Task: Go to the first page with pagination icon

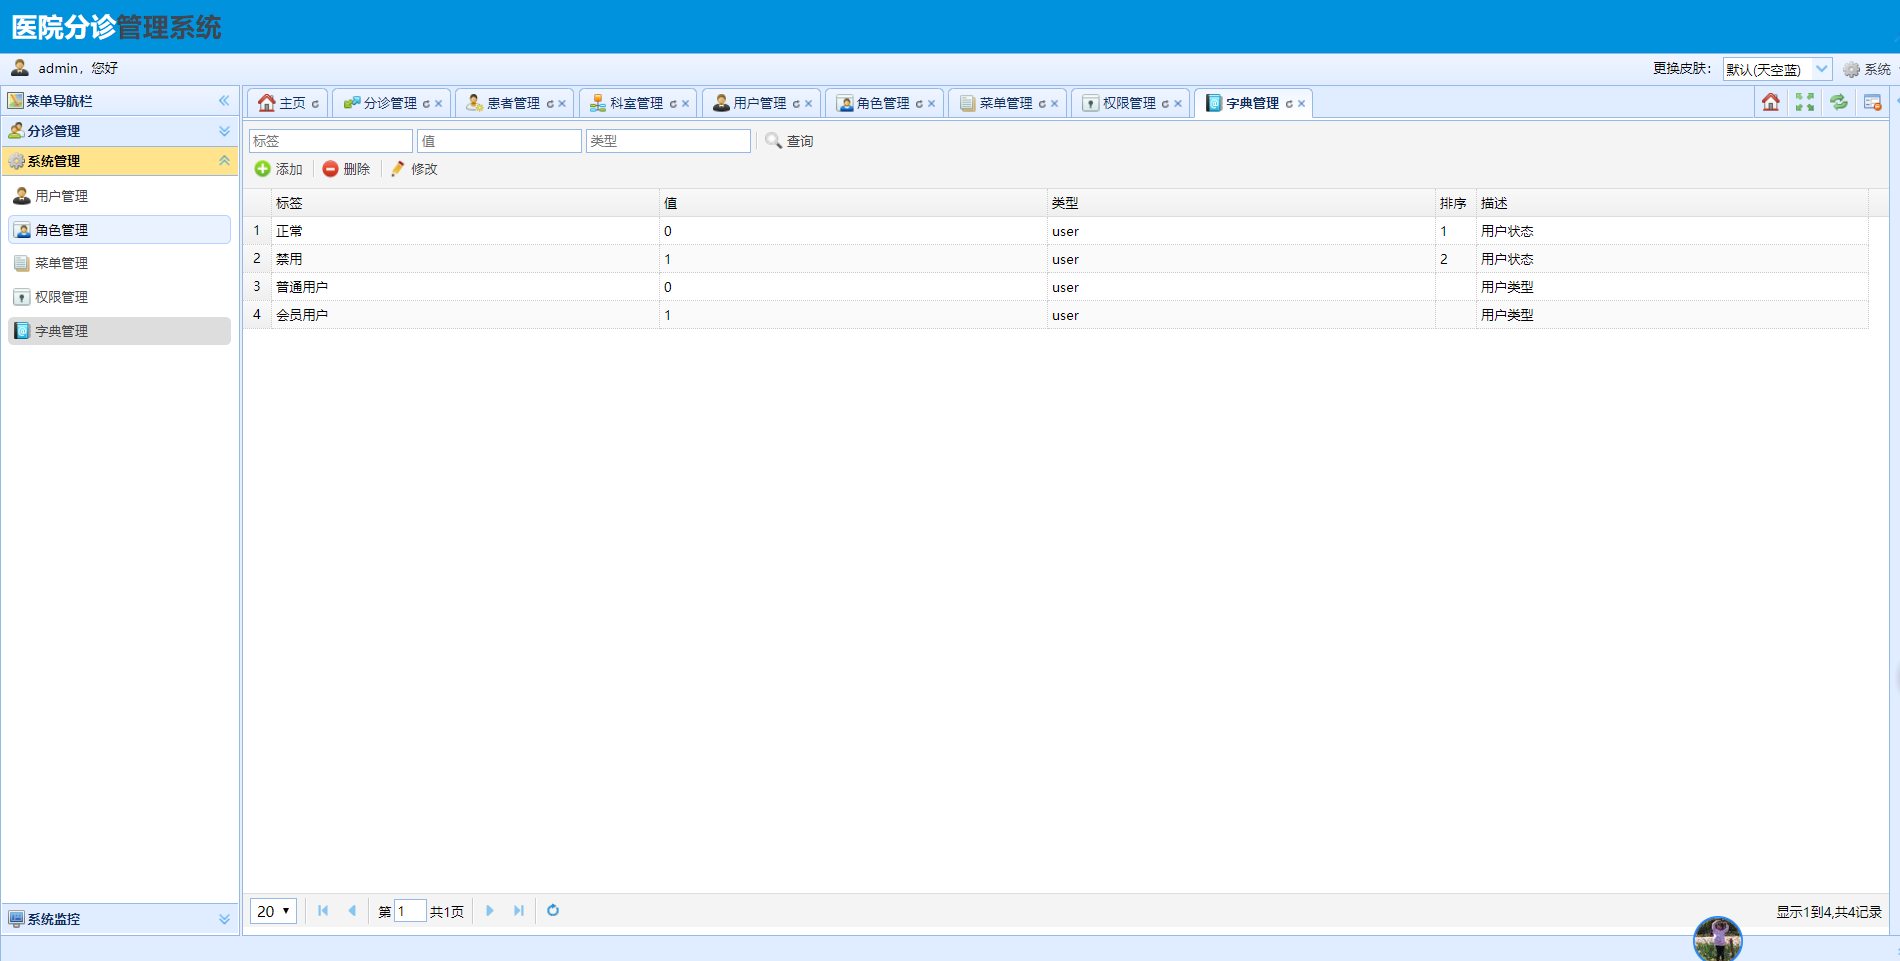Action: coord(323,910)
